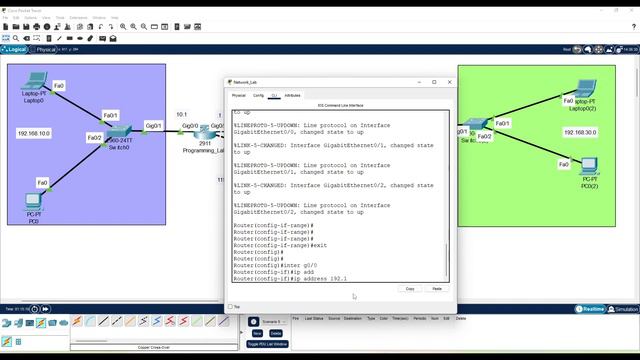
Task: Click inside the IOS CLI text area
Action: (339, 196)
